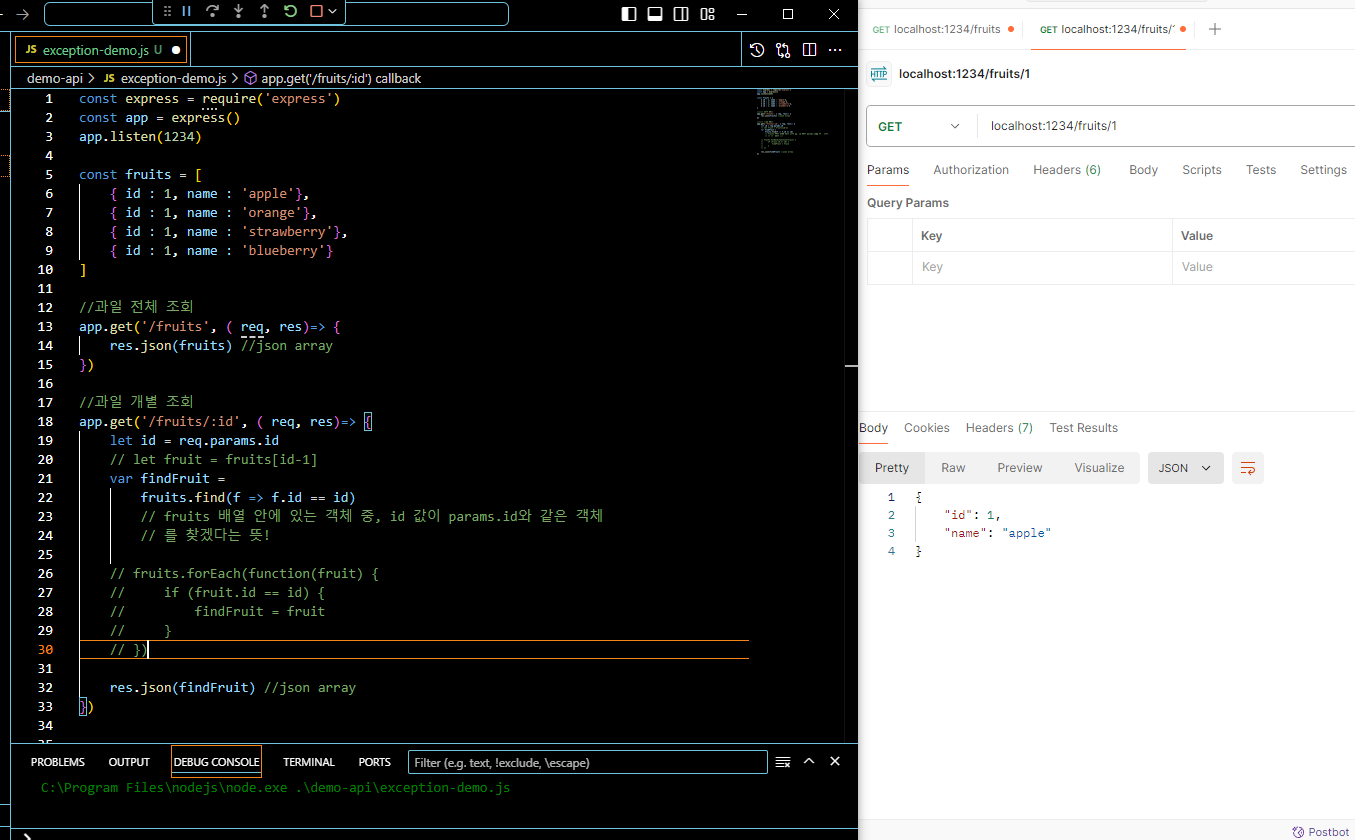This screenshot has width=1355, height=840.
Task: Open the dropdown beside the stop button
Action: coord(333,11)
